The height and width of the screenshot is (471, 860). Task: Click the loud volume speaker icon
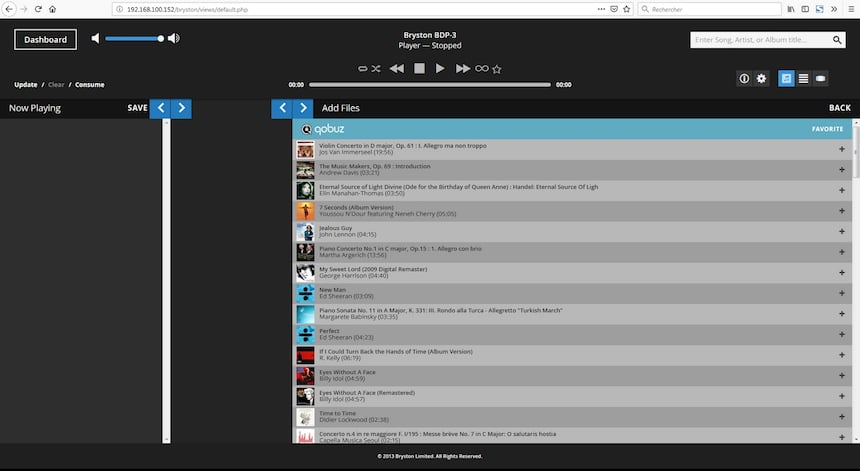(174, 38)
